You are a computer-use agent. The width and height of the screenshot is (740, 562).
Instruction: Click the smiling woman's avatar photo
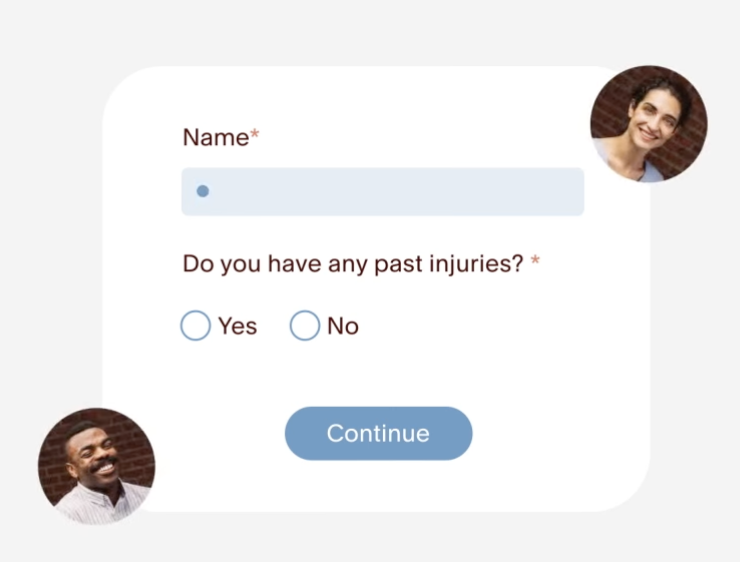pyautogui.click(x=648, y=124)
